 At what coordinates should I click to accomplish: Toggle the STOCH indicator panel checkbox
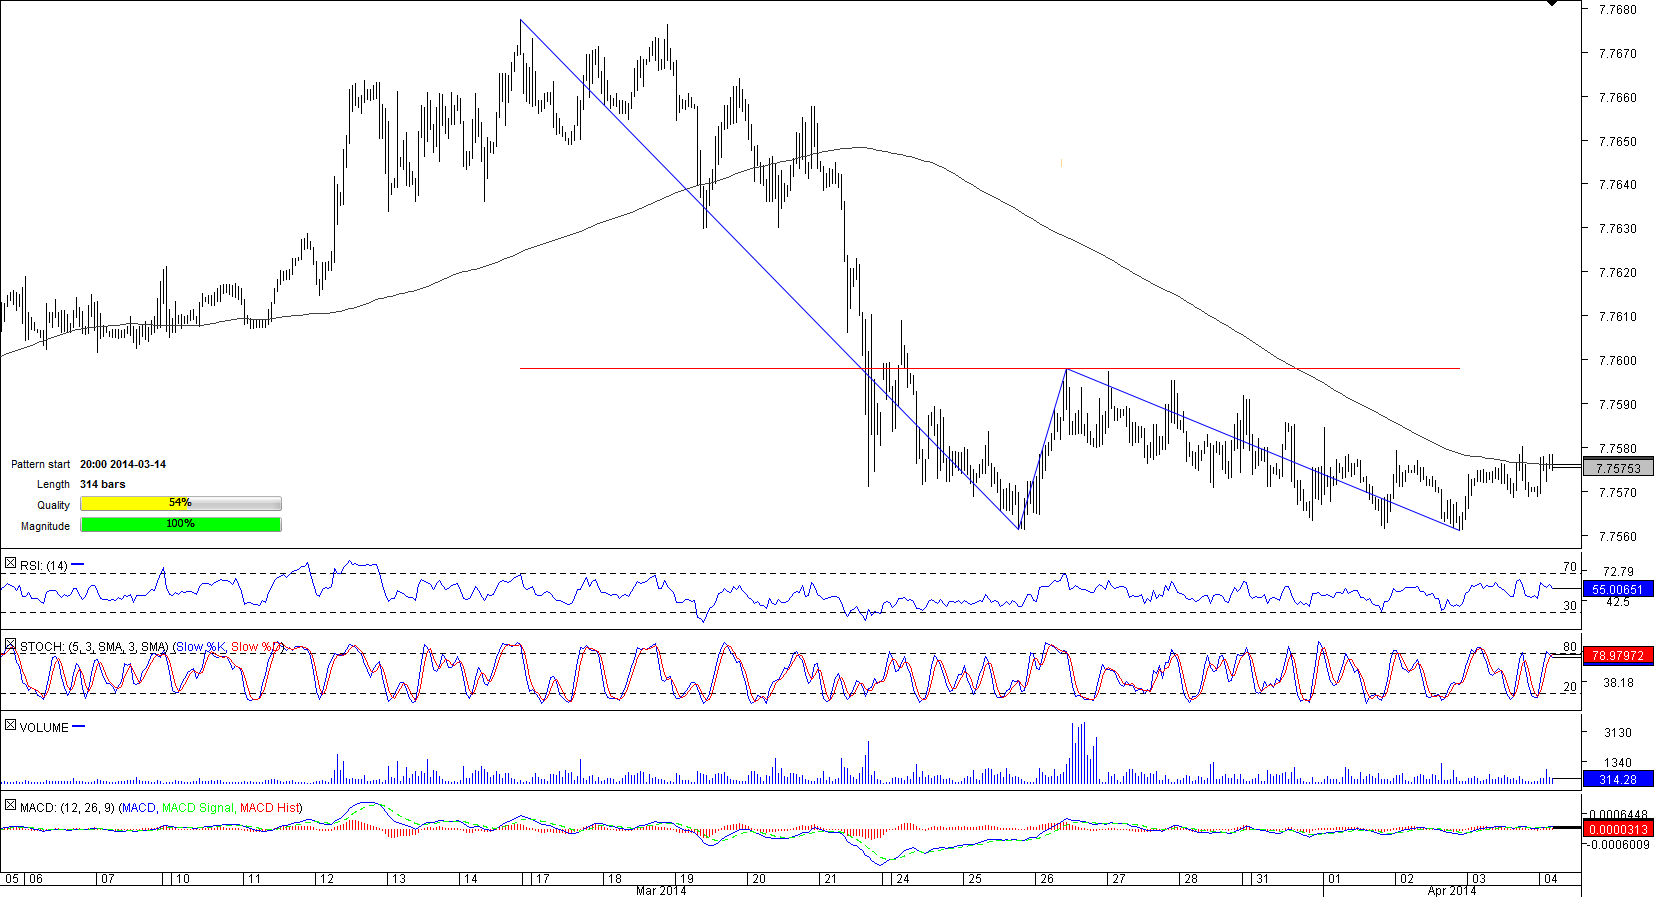[10, 646]
